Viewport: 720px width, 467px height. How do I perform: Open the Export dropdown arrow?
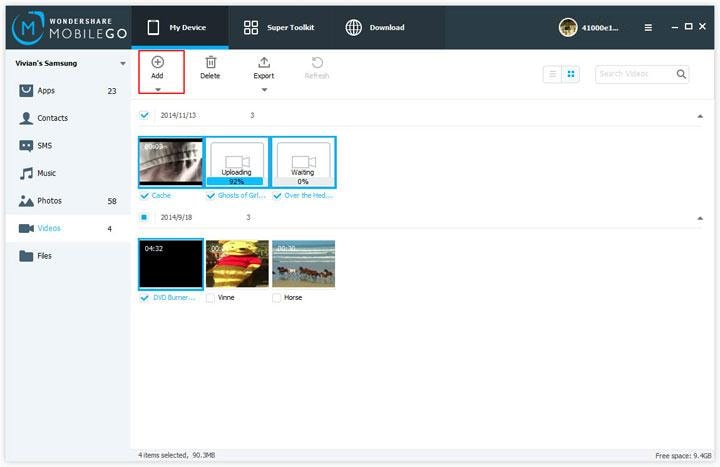[264, 90]
